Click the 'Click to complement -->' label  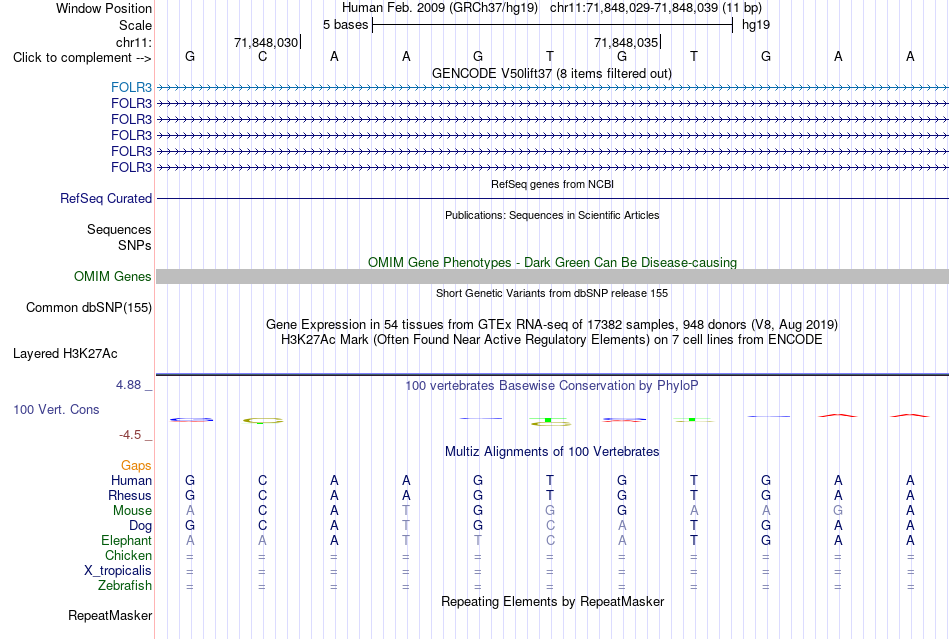[x=82, y=58]
